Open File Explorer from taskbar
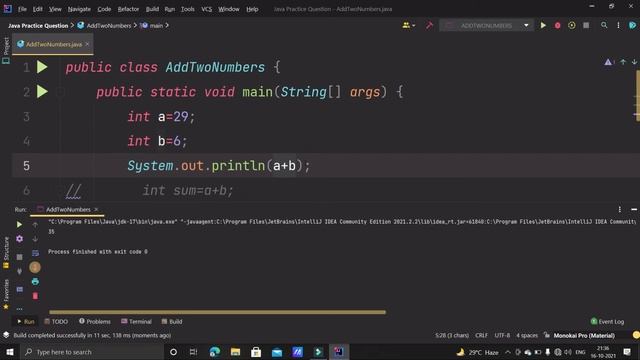Viewport: 640px width, 360px height. 235,352
